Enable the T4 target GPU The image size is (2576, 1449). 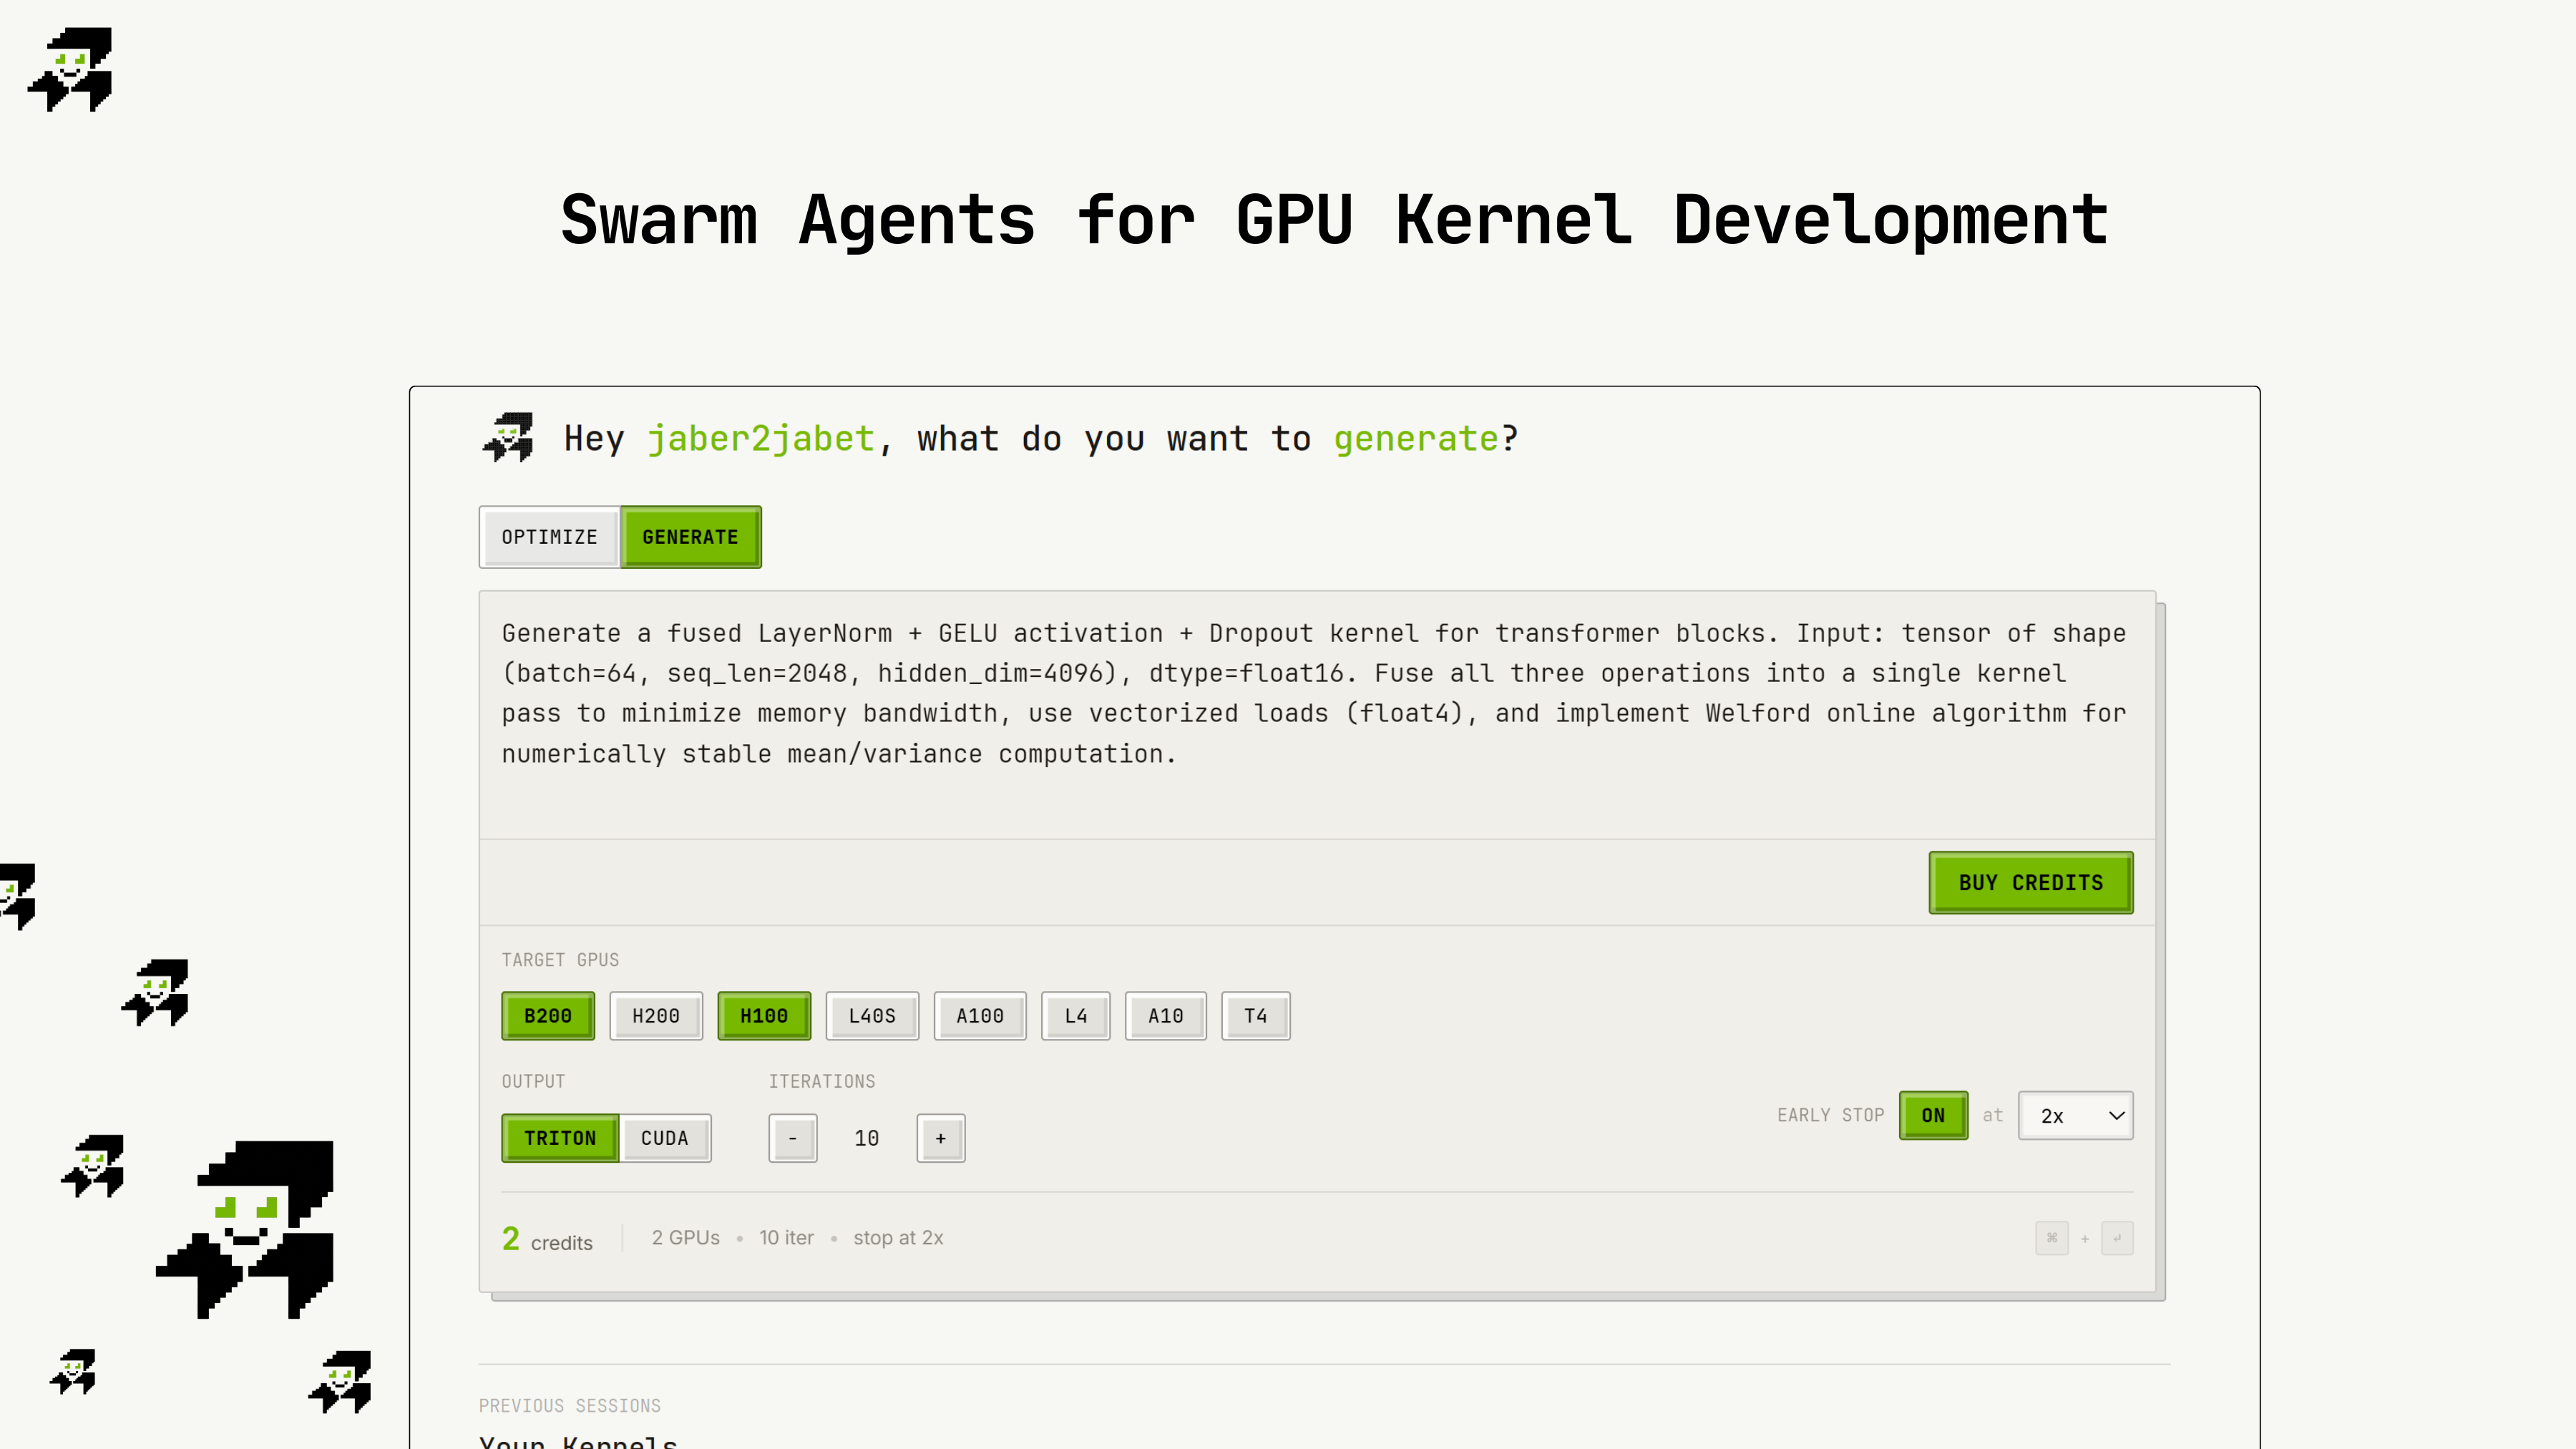tap(1255, 1016)
